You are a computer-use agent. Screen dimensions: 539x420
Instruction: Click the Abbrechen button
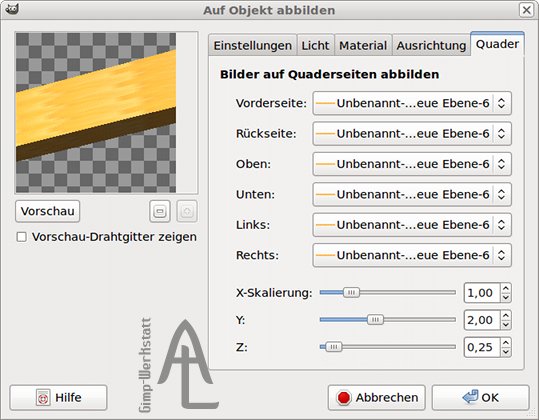point(377,397)
